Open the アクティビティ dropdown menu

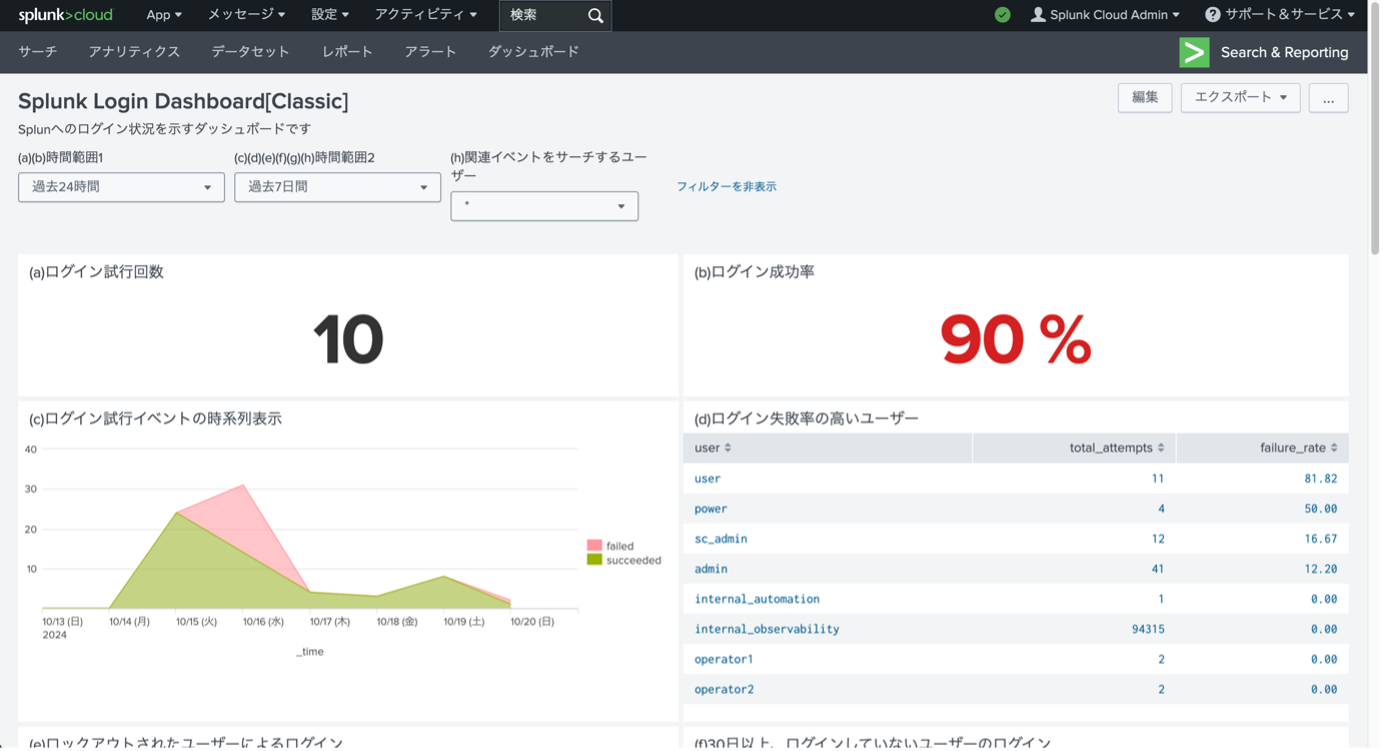tap(426, 15)
